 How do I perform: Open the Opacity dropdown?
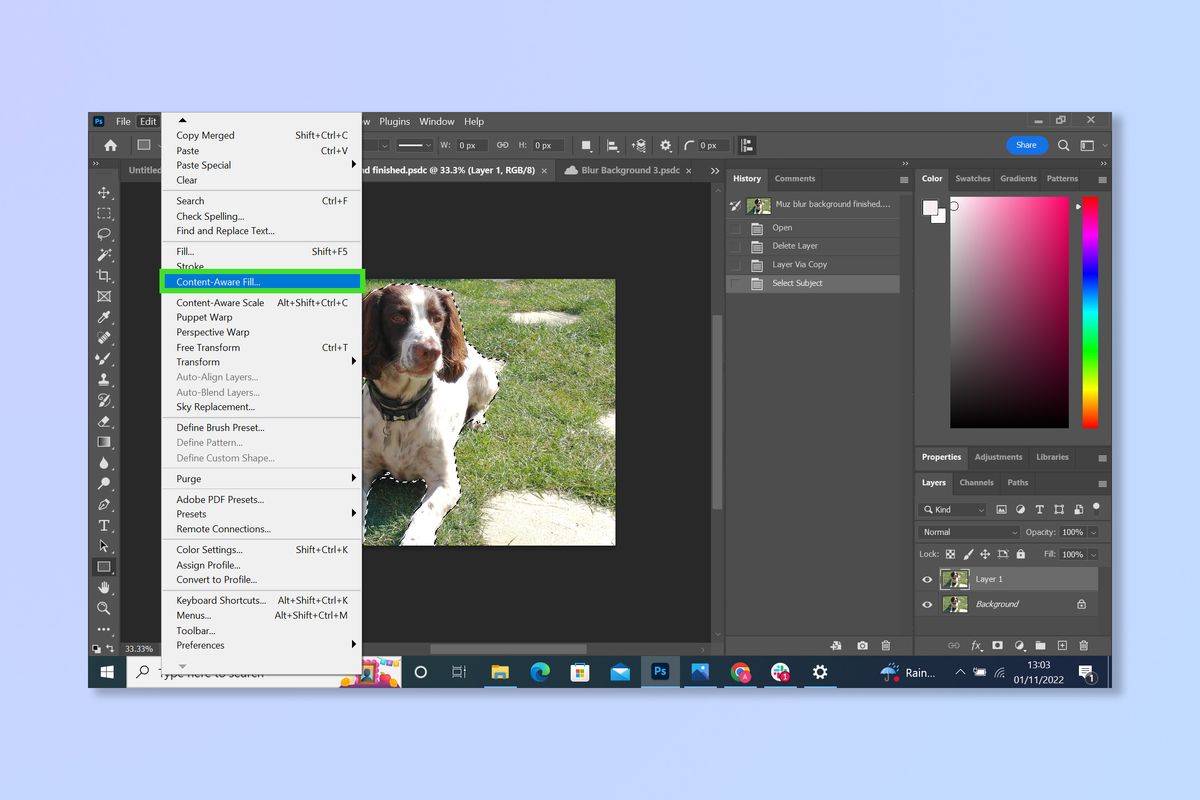1092,532
